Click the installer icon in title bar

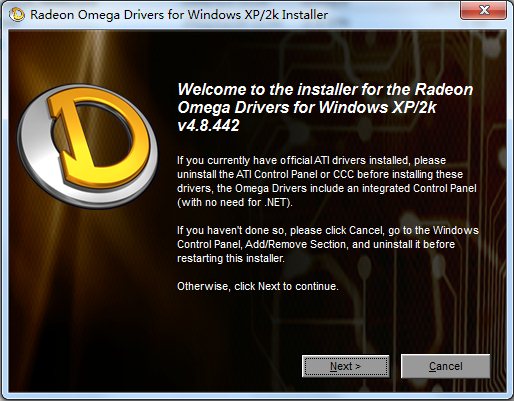(17, 15)
